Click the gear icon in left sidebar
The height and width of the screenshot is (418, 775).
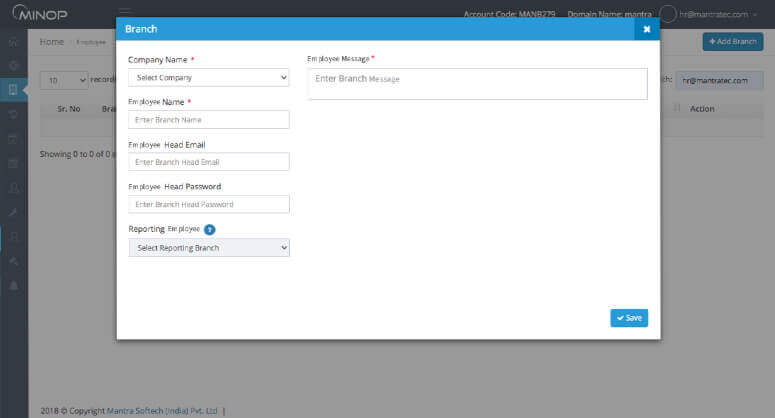tap(13, 65)
